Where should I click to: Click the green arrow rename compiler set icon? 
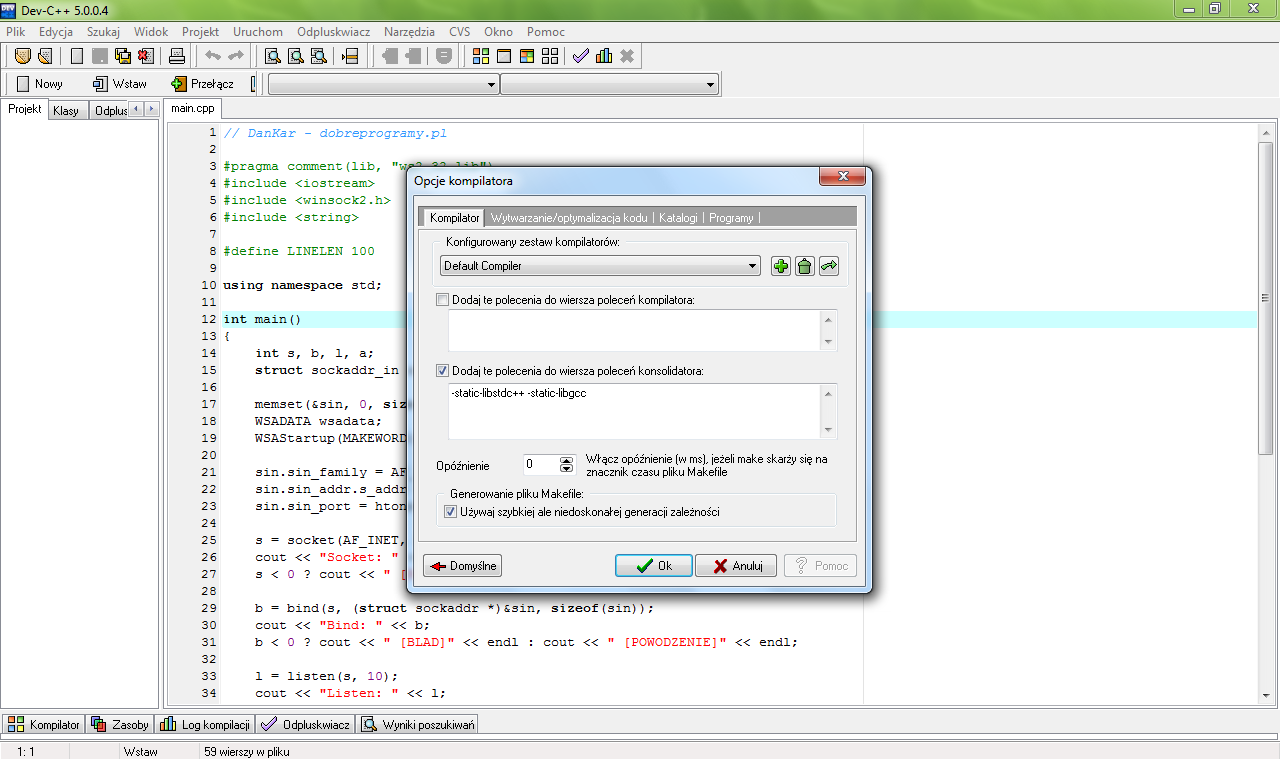click(x=828, y=267)
